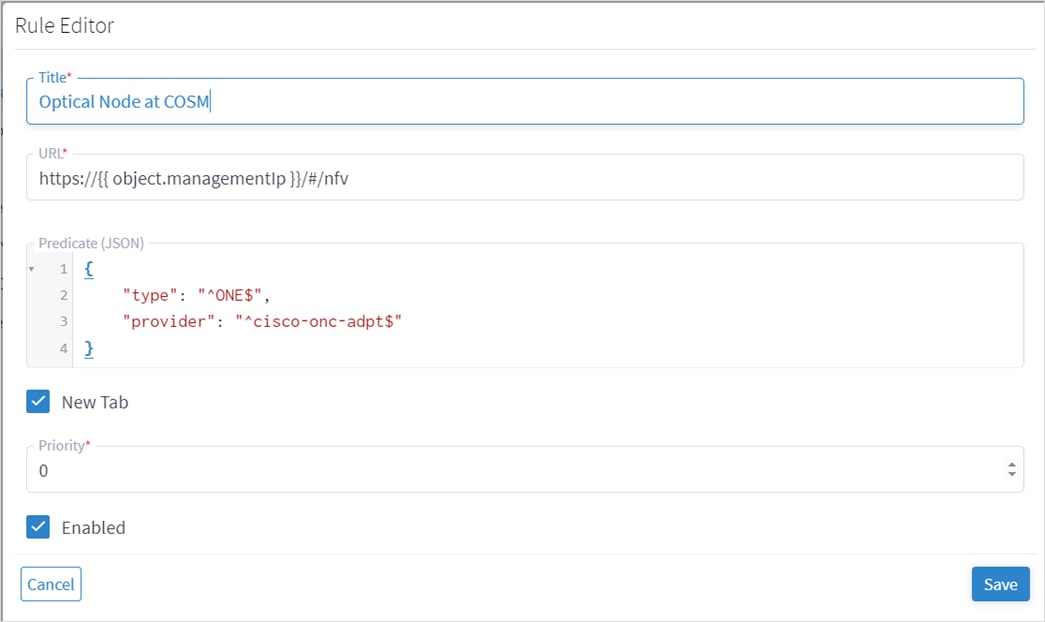The image size is (1045, 622).
Task: Click the Rule Editor dialog heading
Action: click(64, 25)
